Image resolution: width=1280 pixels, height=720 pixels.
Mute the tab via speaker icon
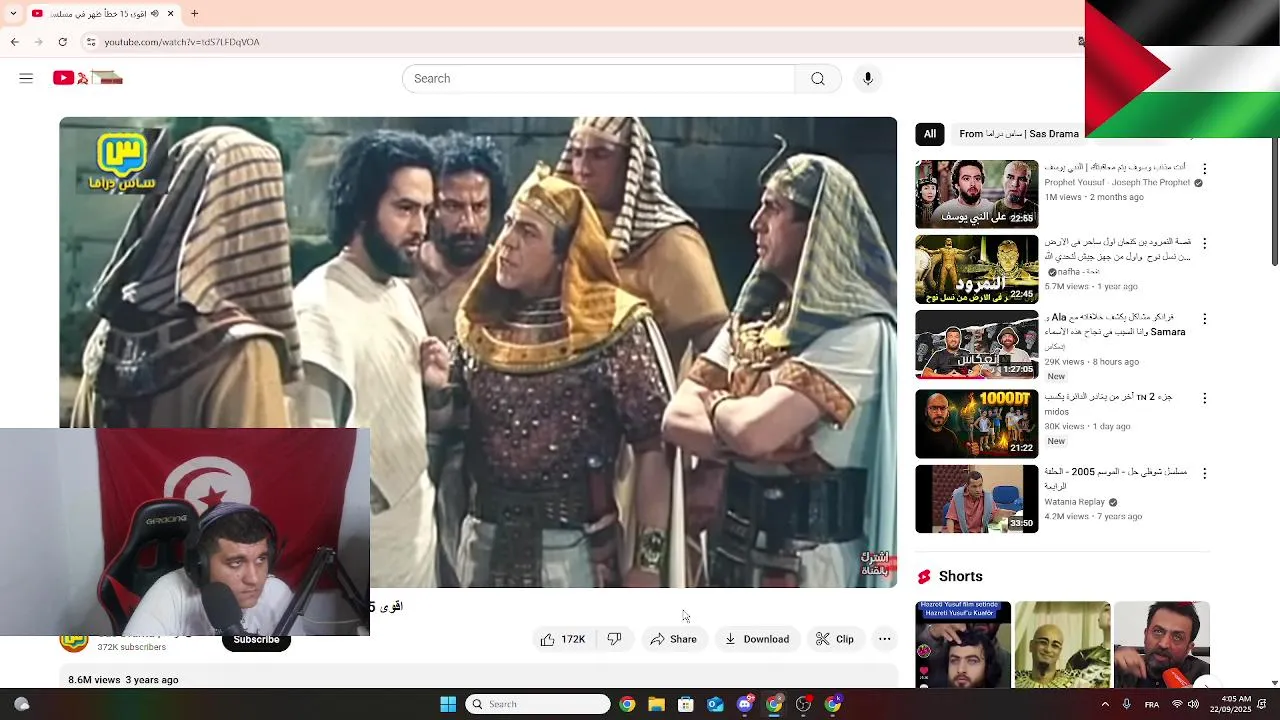pos(155,14)
